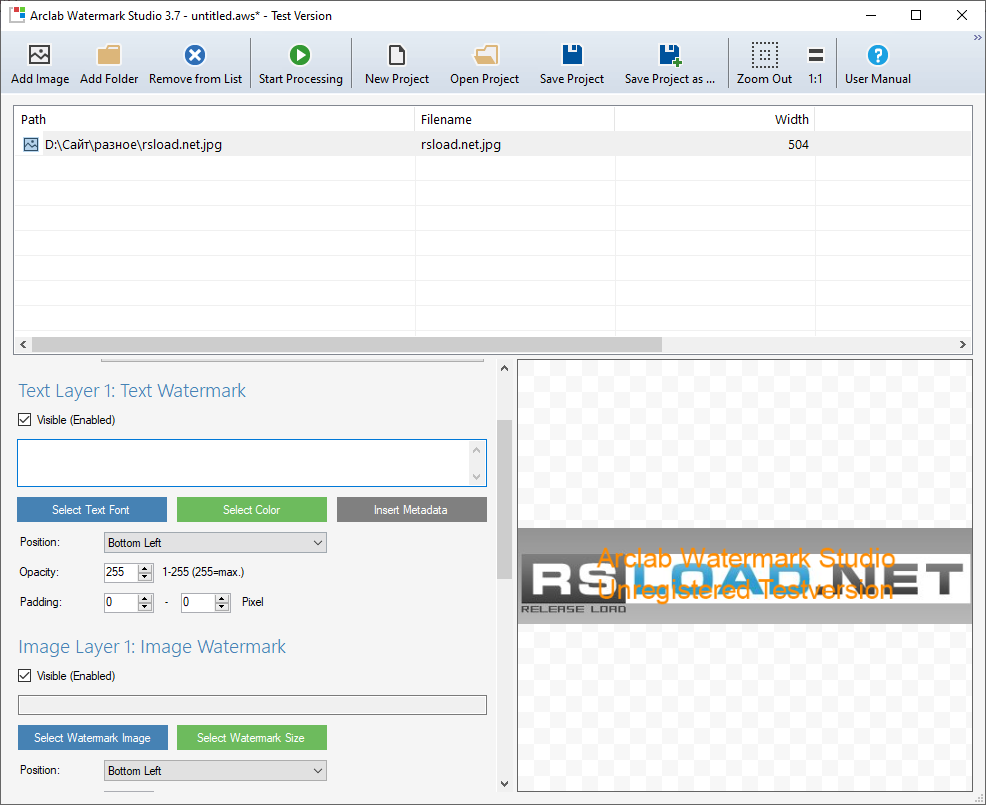
Task: Click the Add Folder icon
Action: tap(109, 55)
